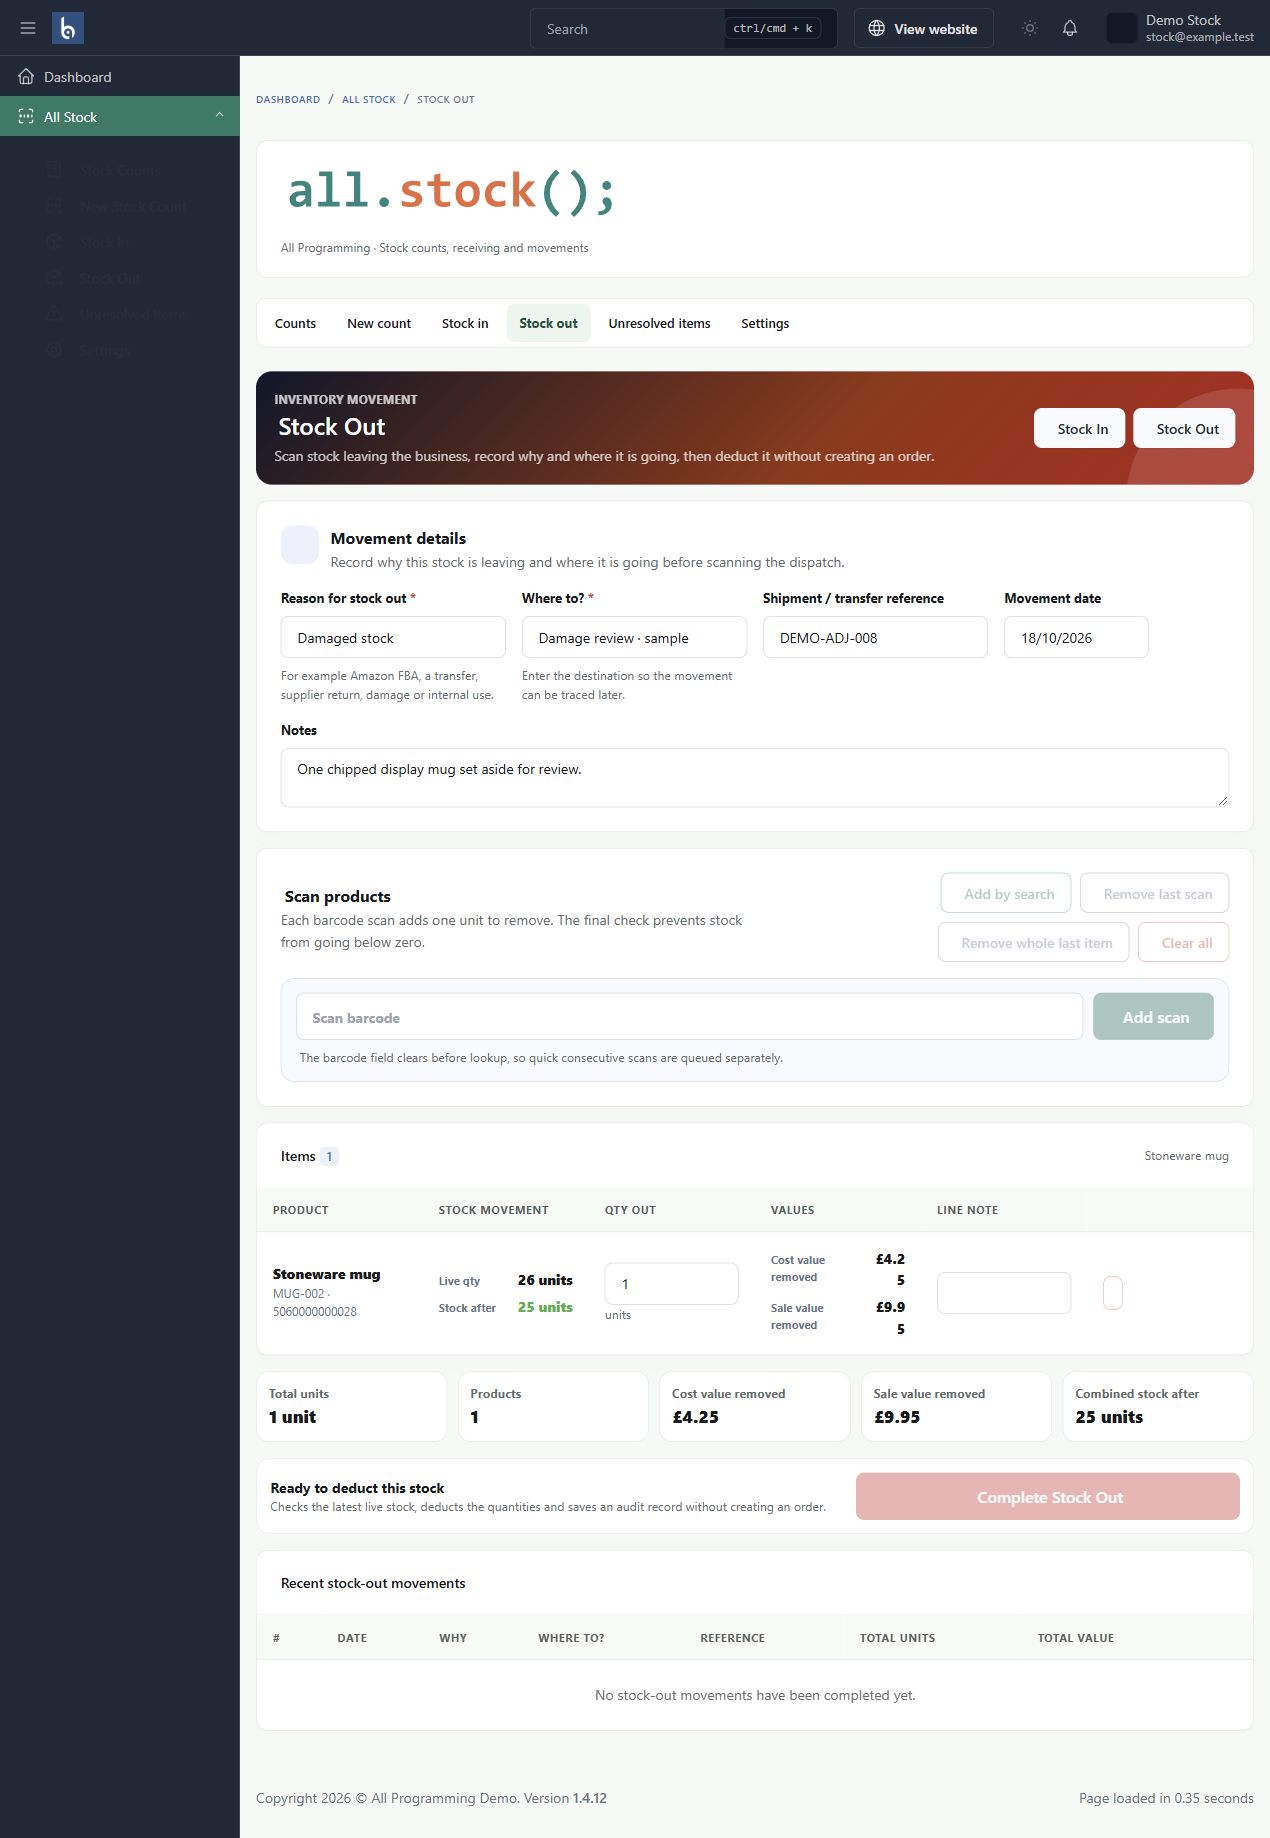1270x1838 pixels.
Task: Click the small remove button in Stoneware mug row
Action: pos(1113,1293)
